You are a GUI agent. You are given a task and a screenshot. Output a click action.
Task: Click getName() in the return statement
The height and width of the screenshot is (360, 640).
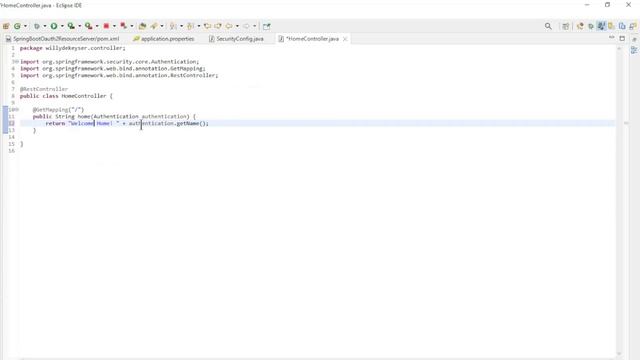coord(191,123)
